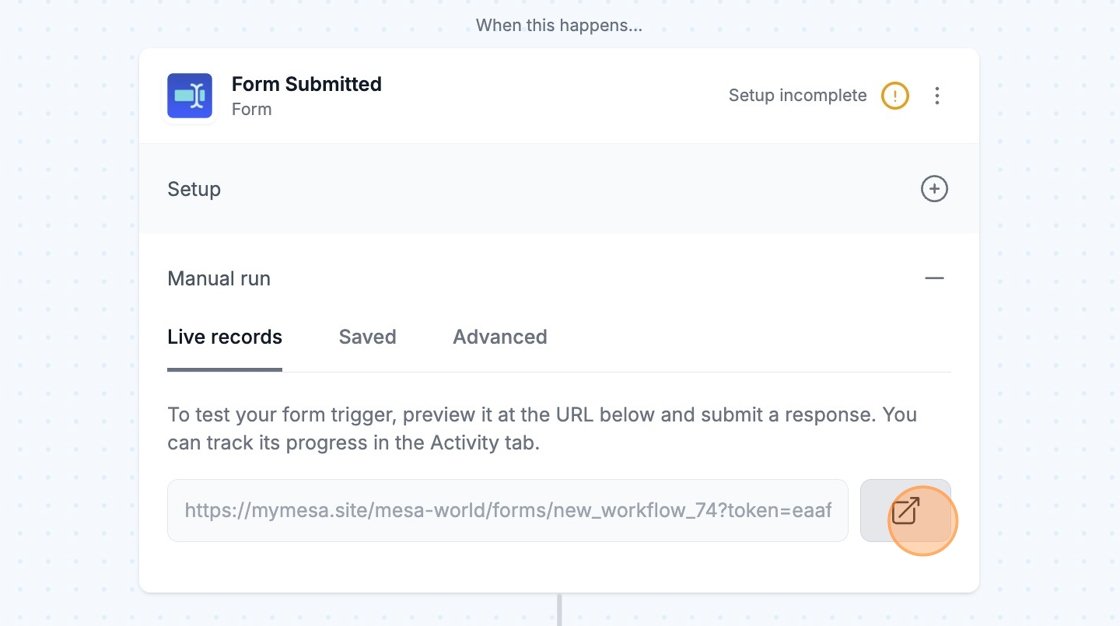This screenshot has height=626, width=1120.
Task: Click the Form Submitted trigger title
Action: pos(306,84)
